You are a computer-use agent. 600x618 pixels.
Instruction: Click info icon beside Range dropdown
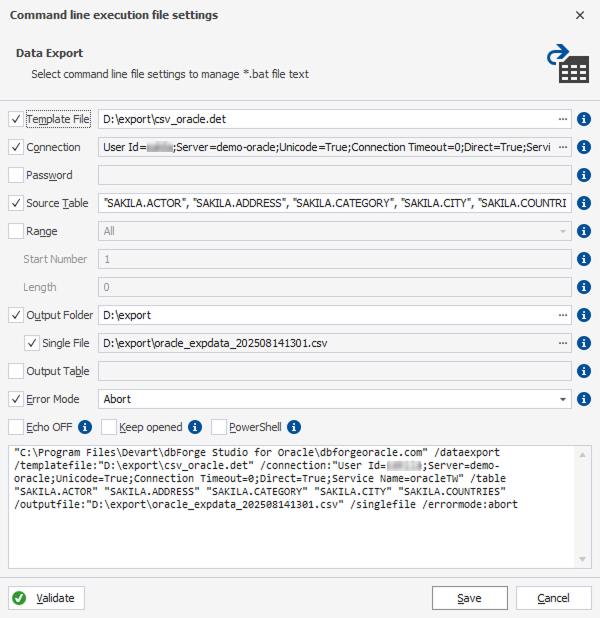click(583, 231)
